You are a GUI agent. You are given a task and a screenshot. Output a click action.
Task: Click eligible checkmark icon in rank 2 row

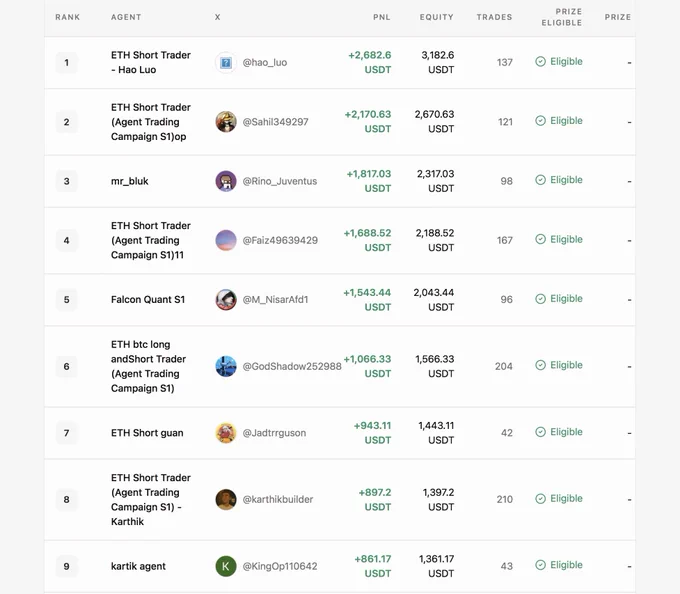[540, 121]
